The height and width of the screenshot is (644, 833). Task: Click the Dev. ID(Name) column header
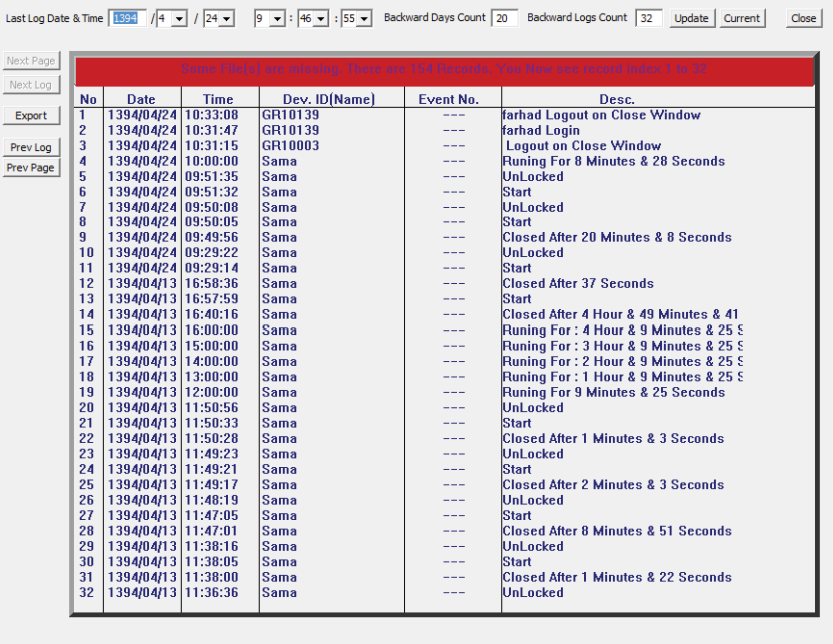pos(331,99)
